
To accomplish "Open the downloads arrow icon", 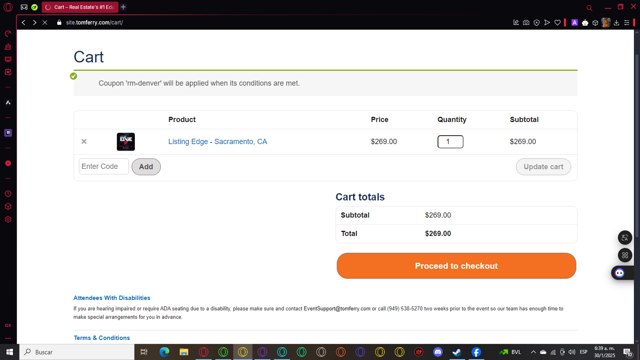I will click(616, 22).
